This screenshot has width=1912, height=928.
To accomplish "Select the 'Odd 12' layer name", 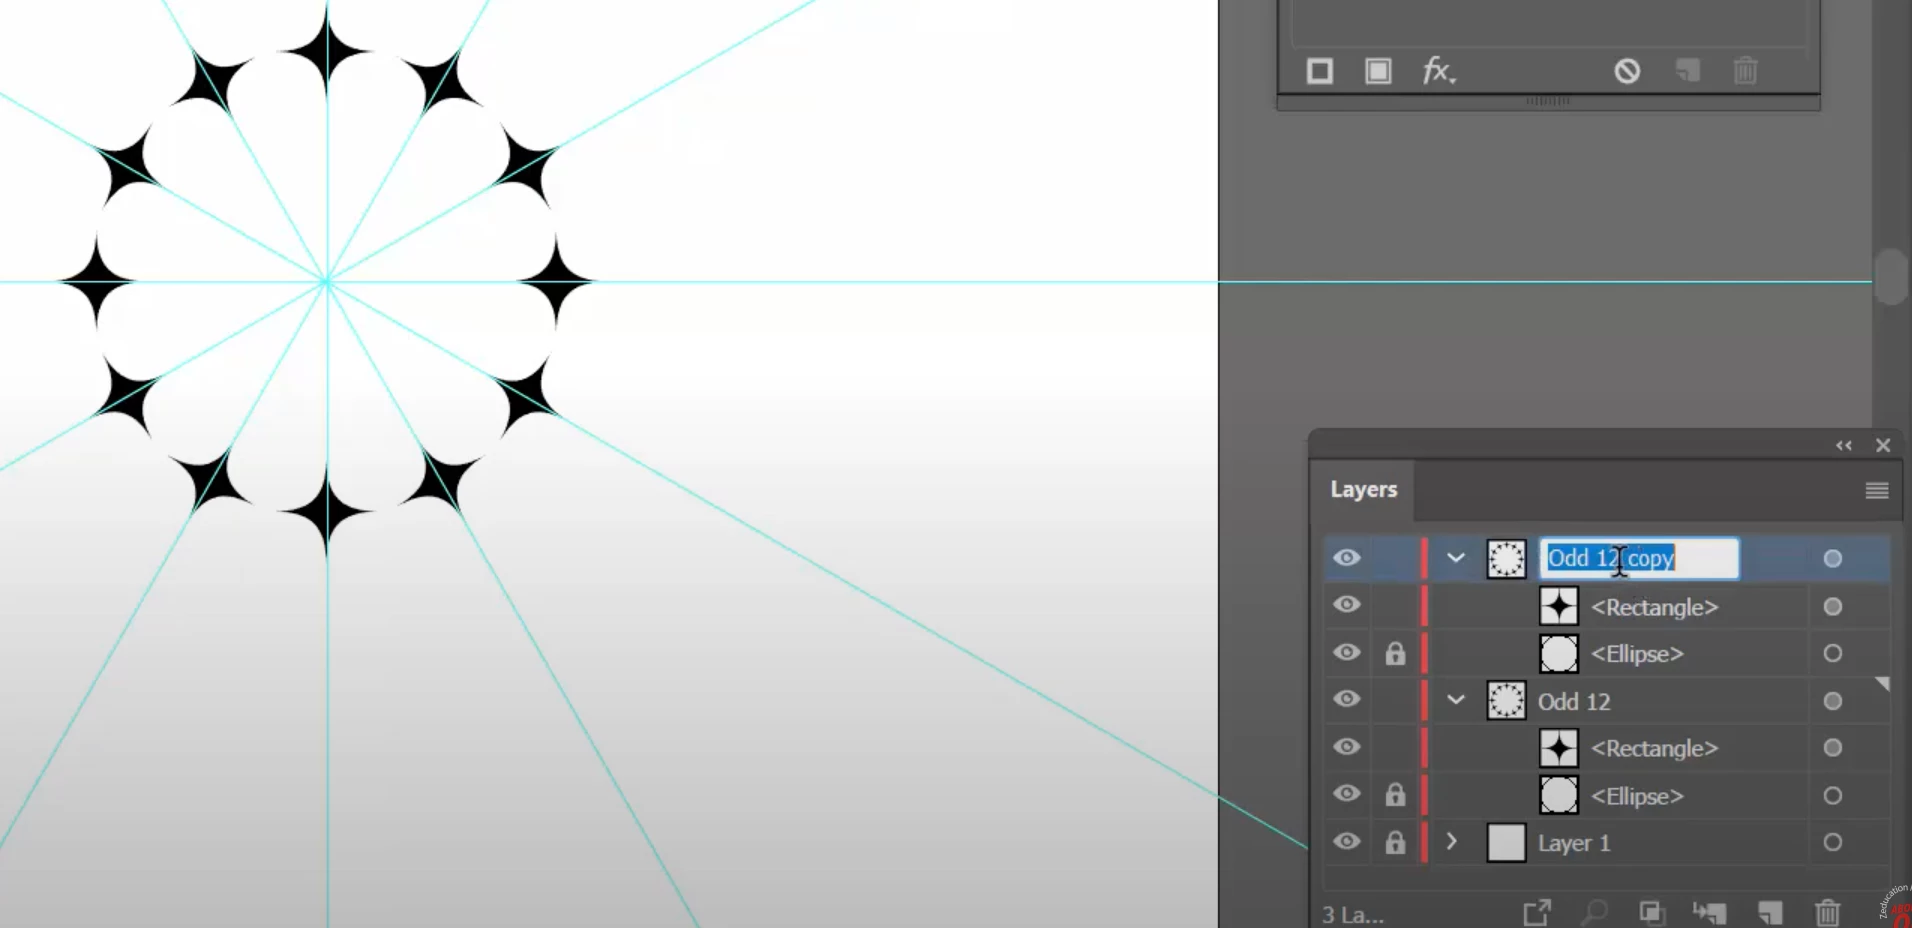I will (1574, 701).
